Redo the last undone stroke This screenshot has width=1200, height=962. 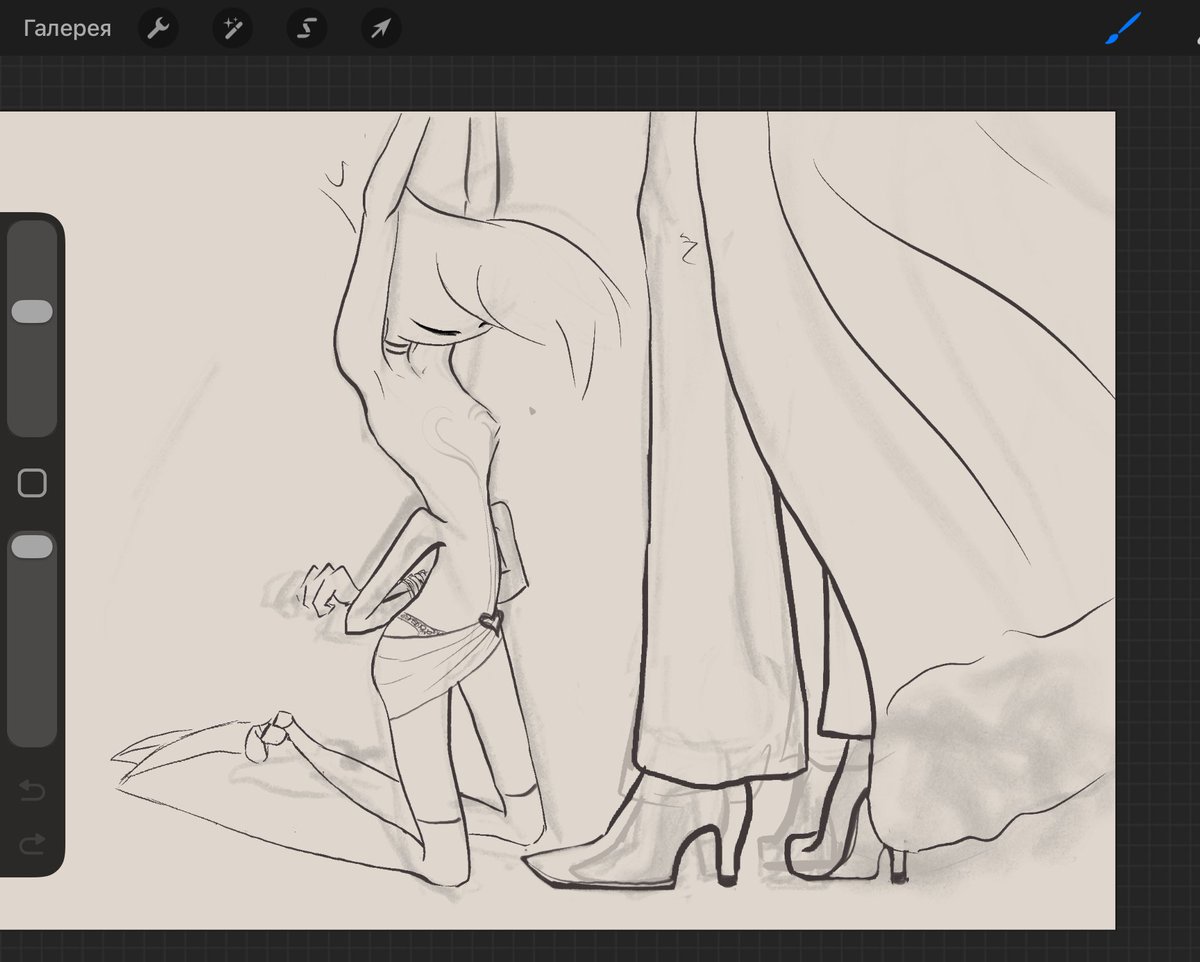click(32, 845)
